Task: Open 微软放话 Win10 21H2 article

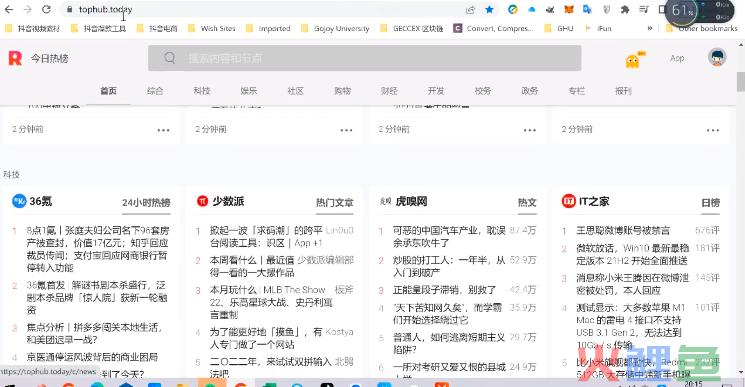Action: pos(632,254)
